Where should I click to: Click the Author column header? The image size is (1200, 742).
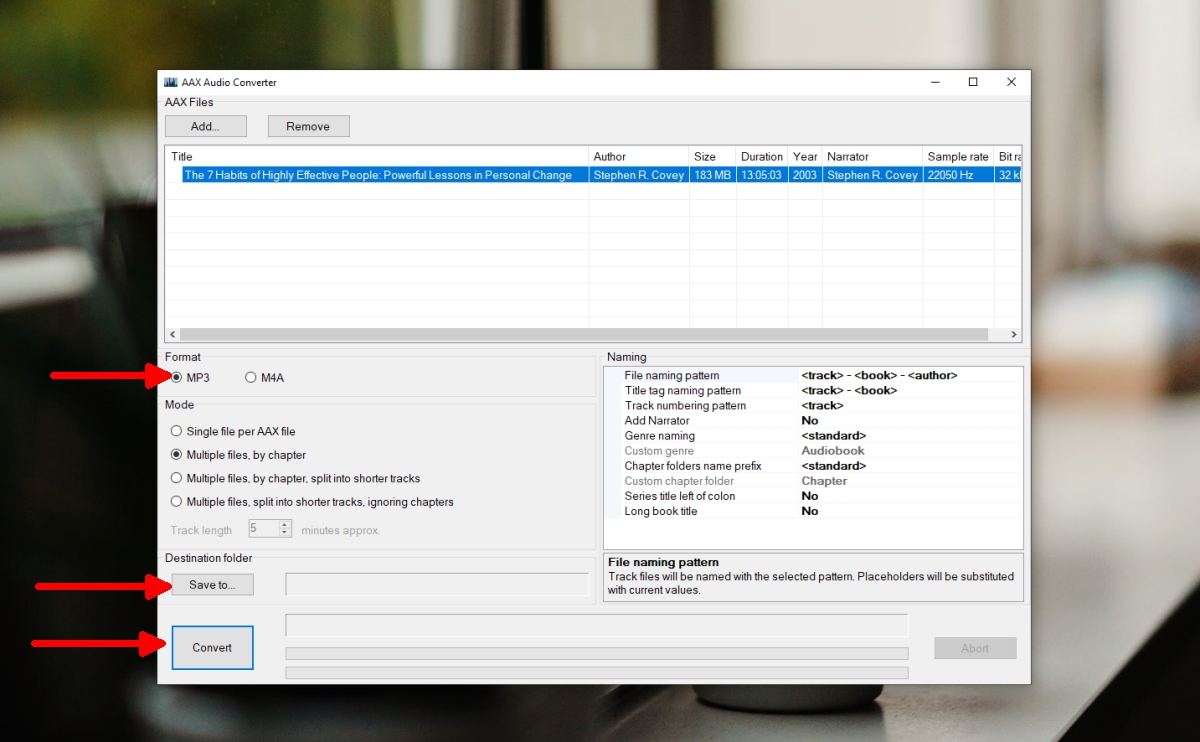point(639,156)
